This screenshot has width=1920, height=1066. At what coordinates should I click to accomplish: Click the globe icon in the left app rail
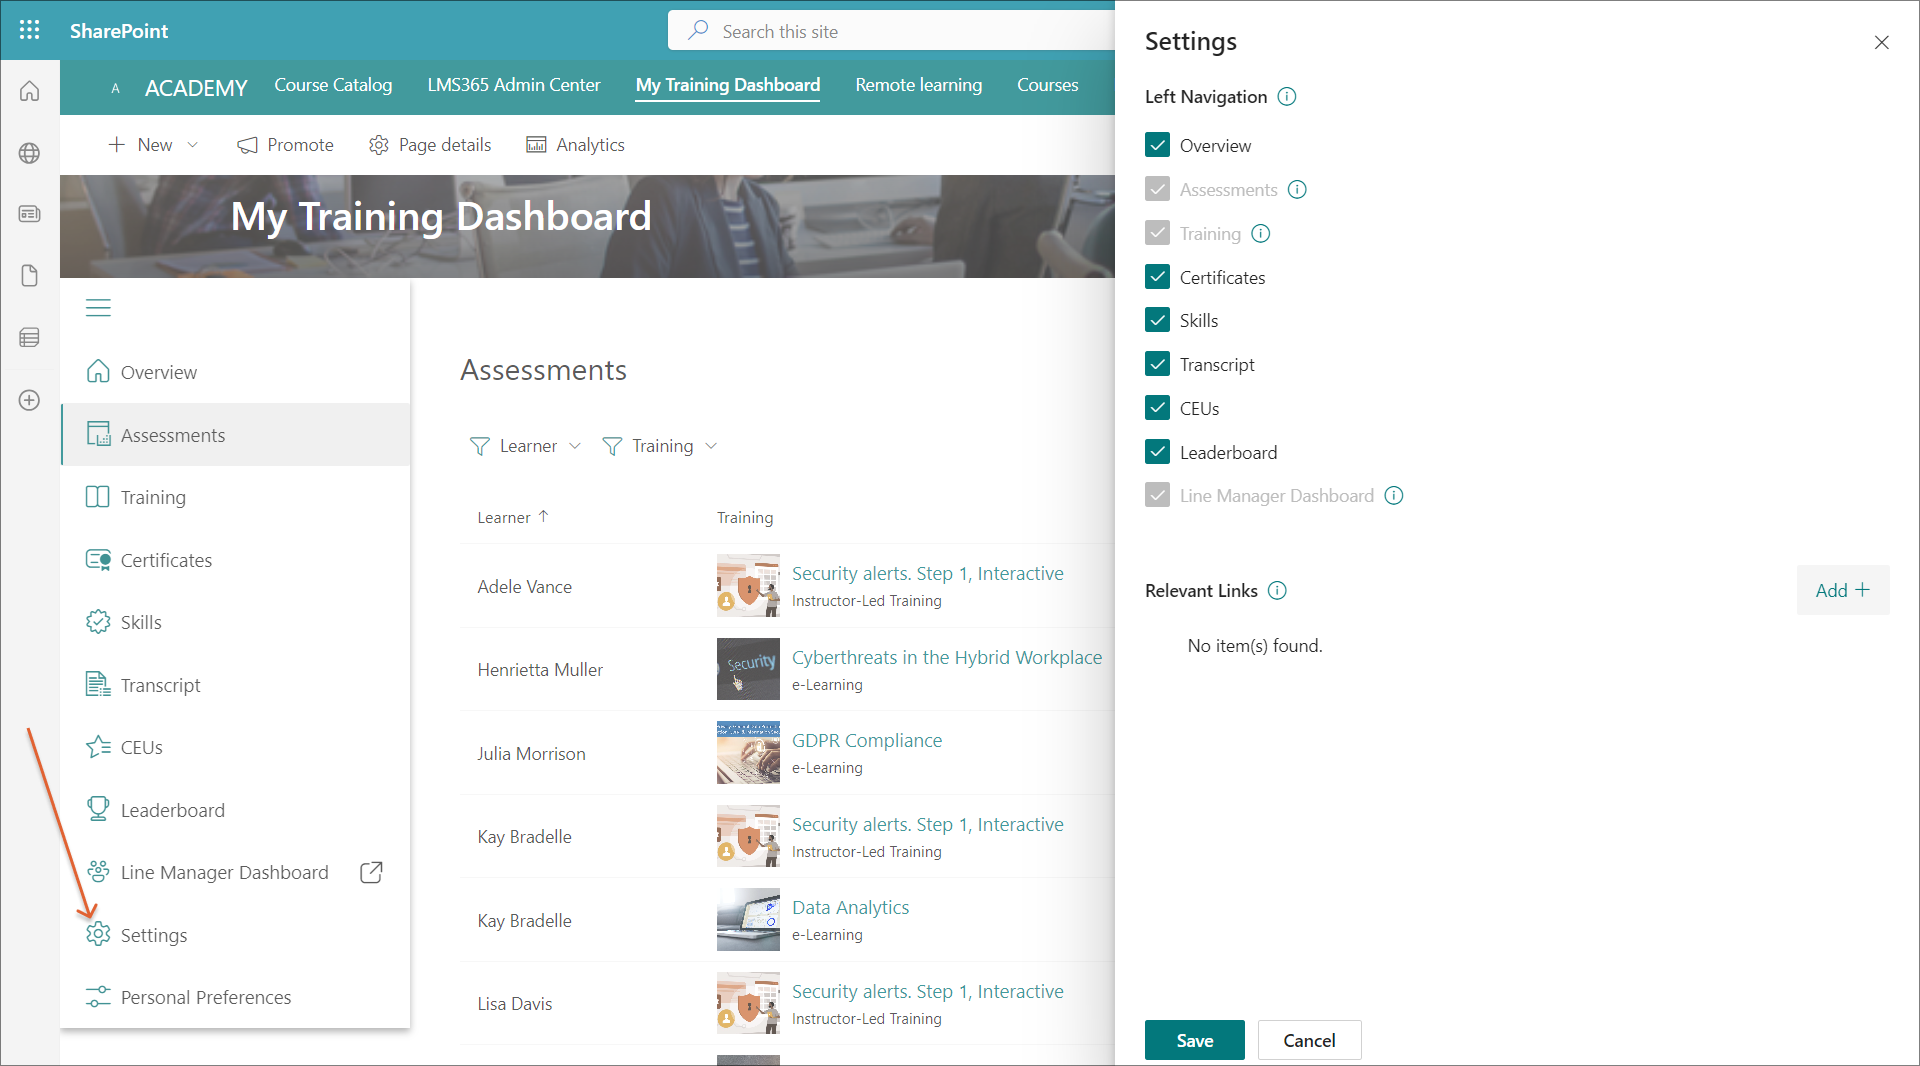(x=30, y=153)
